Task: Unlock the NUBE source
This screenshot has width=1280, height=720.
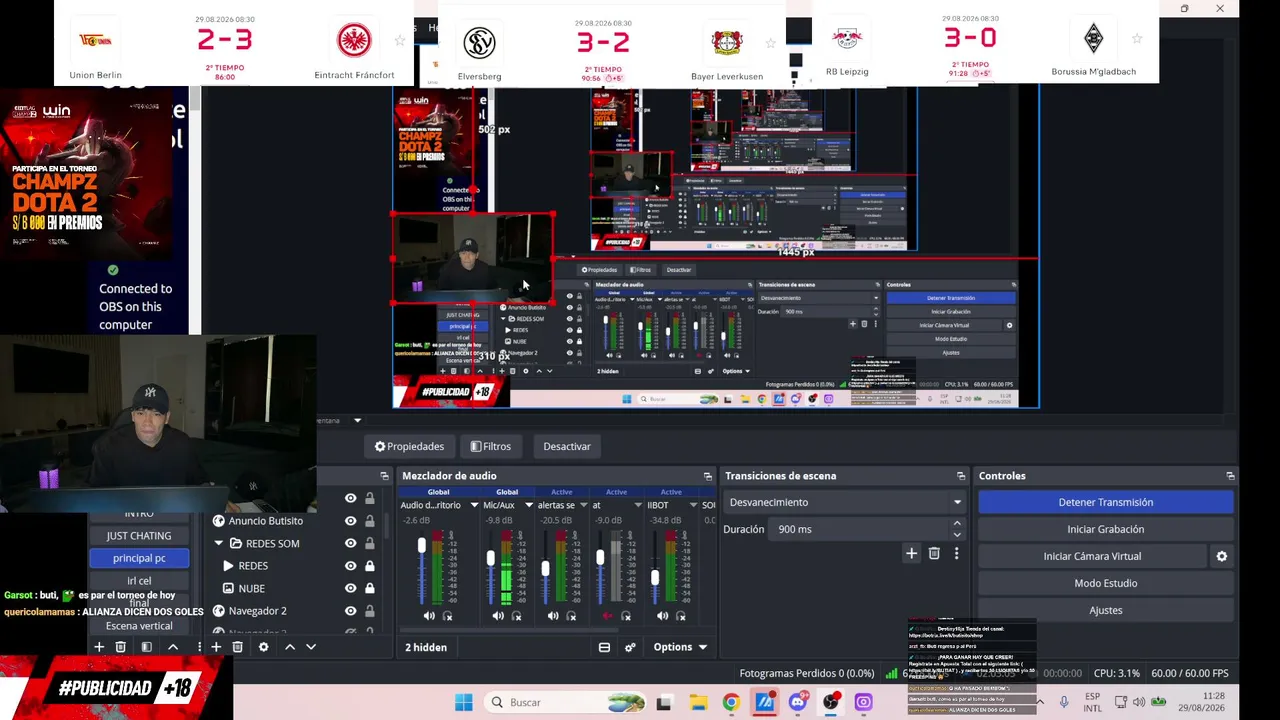Action: click(x=369, y=588)
